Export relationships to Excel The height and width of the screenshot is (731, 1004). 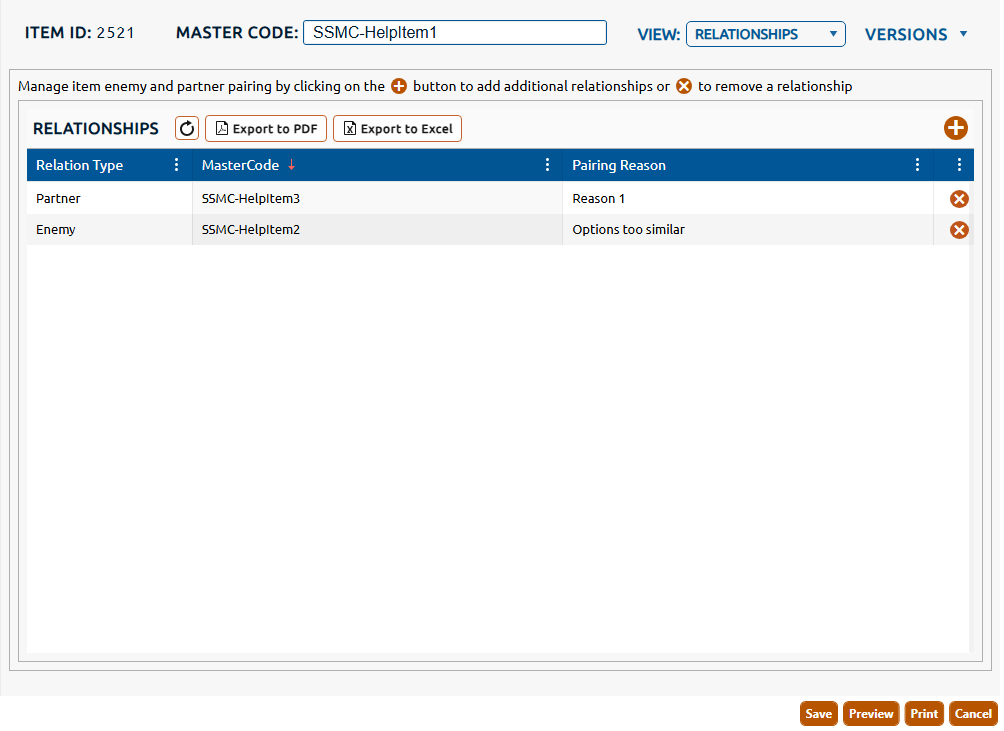click(397, 128)
